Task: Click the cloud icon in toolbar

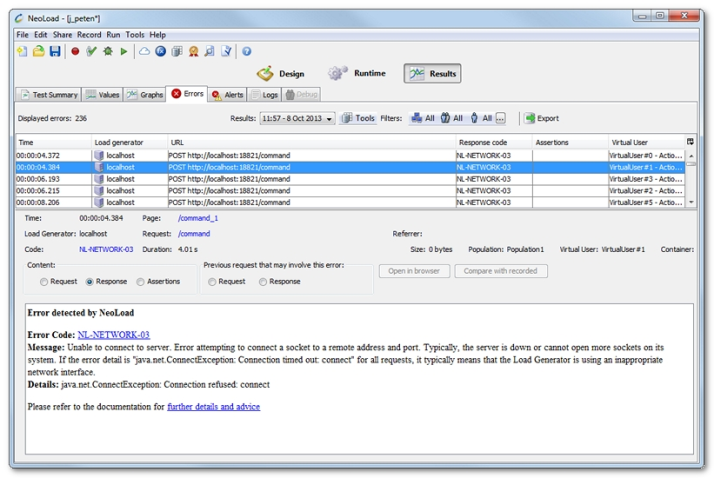Action: 144,51
